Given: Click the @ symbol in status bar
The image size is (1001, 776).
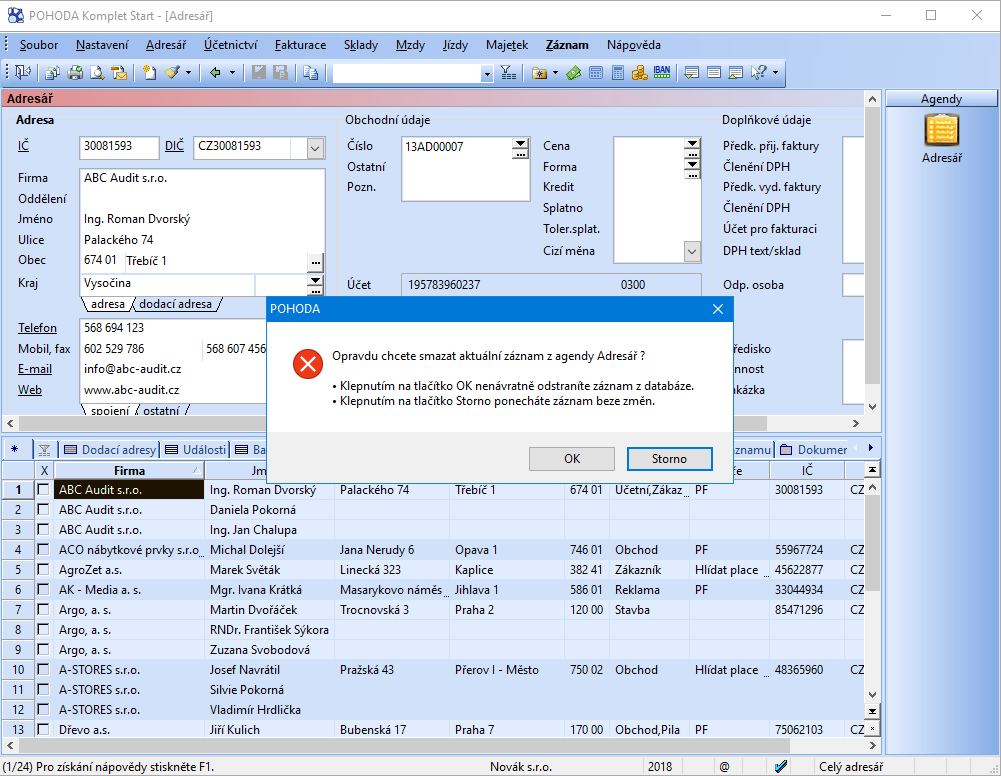Looking at the screenshot, I should tap(725, 766).
